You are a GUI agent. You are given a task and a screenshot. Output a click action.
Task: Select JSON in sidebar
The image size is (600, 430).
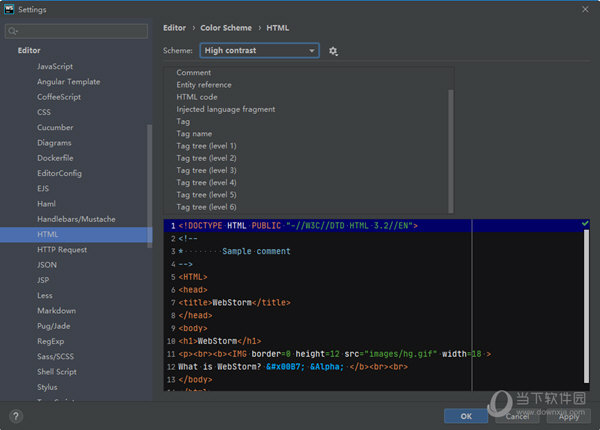[47, 265]
